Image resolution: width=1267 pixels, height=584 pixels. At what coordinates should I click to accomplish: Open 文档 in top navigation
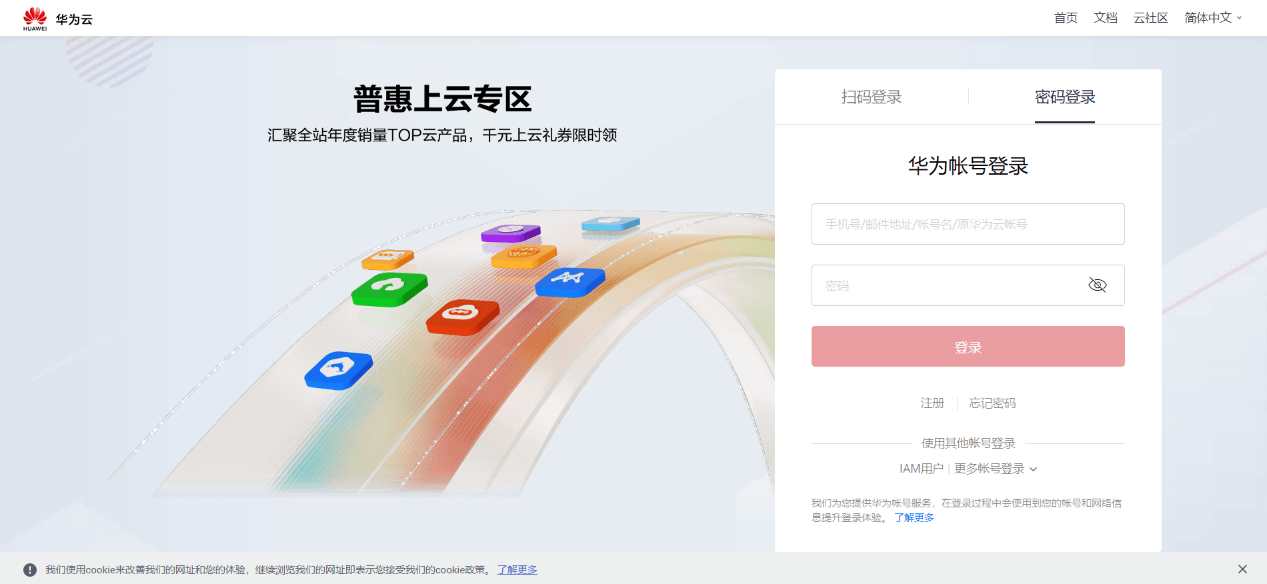tap(1105, 18)
